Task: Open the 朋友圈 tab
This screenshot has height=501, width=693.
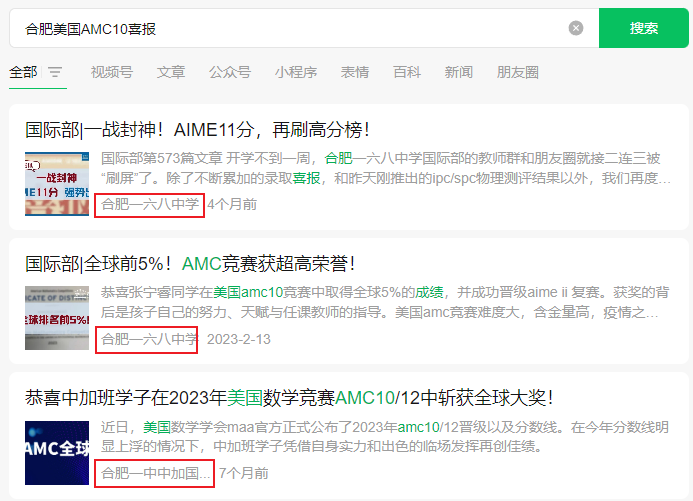Action: [x=518, y=72]
